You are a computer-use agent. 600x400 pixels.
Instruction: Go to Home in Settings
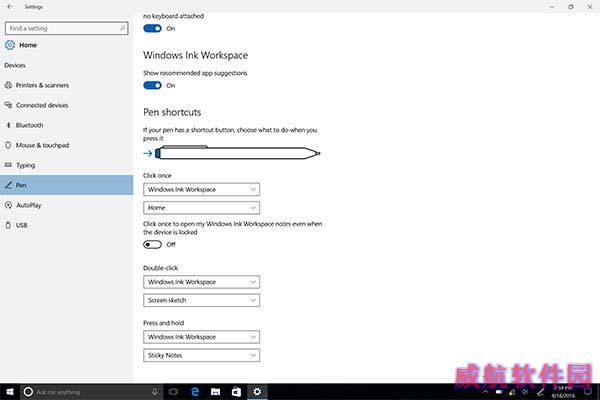click(x=28, y=45)
